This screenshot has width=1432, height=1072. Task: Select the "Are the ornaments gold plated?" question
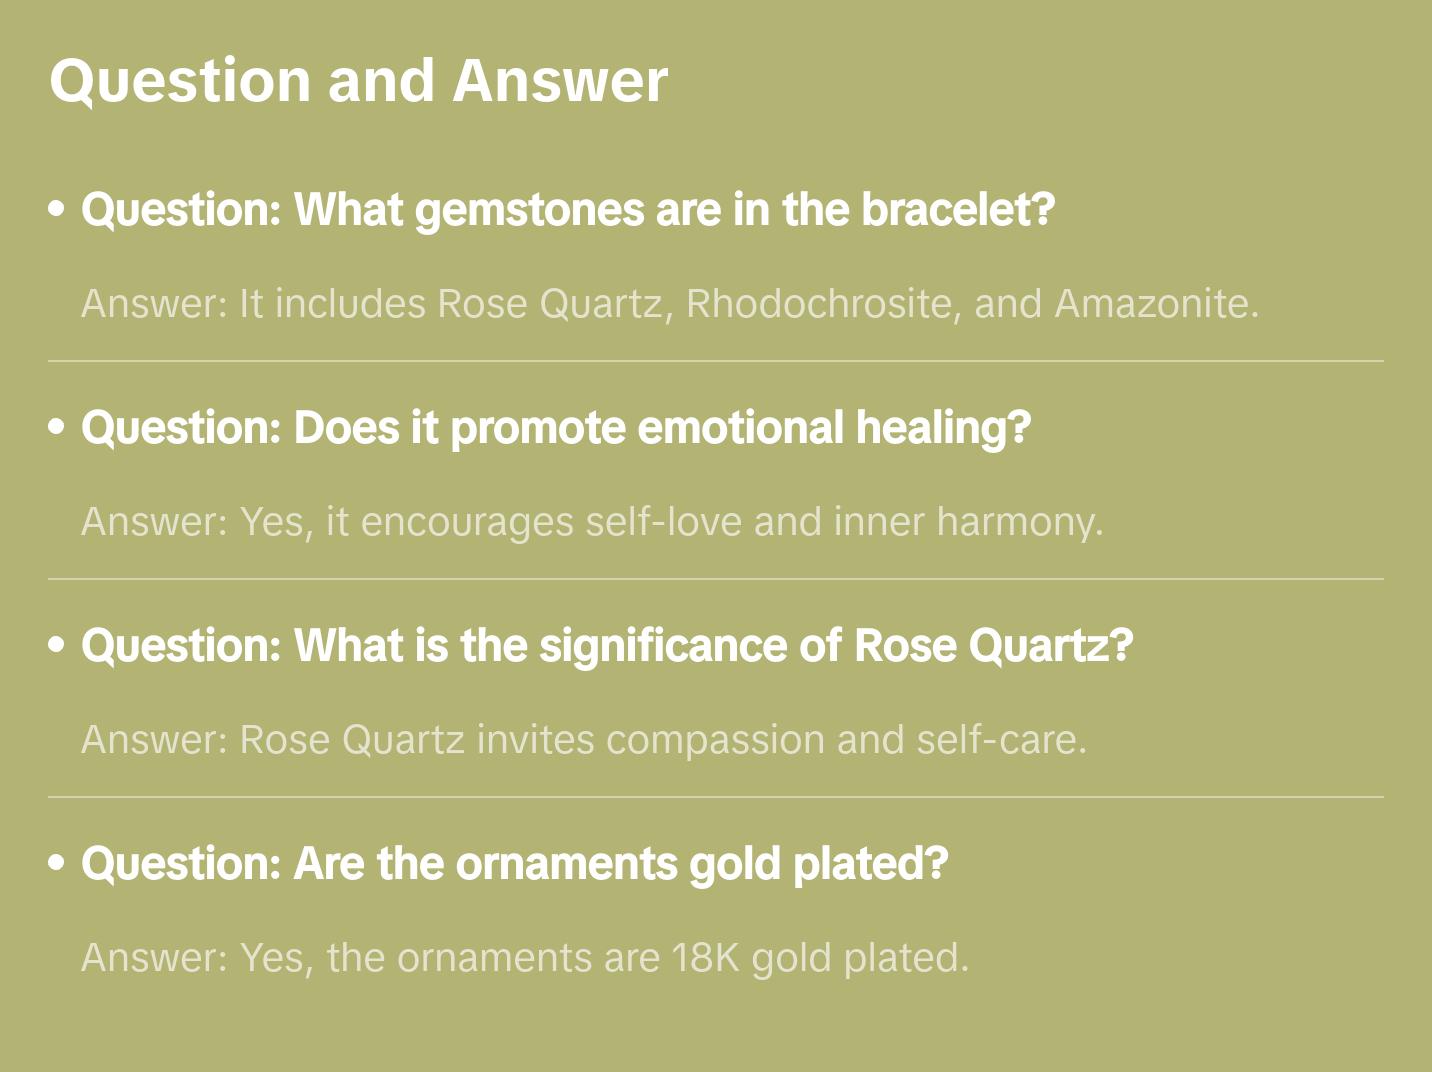coord(514,864)
